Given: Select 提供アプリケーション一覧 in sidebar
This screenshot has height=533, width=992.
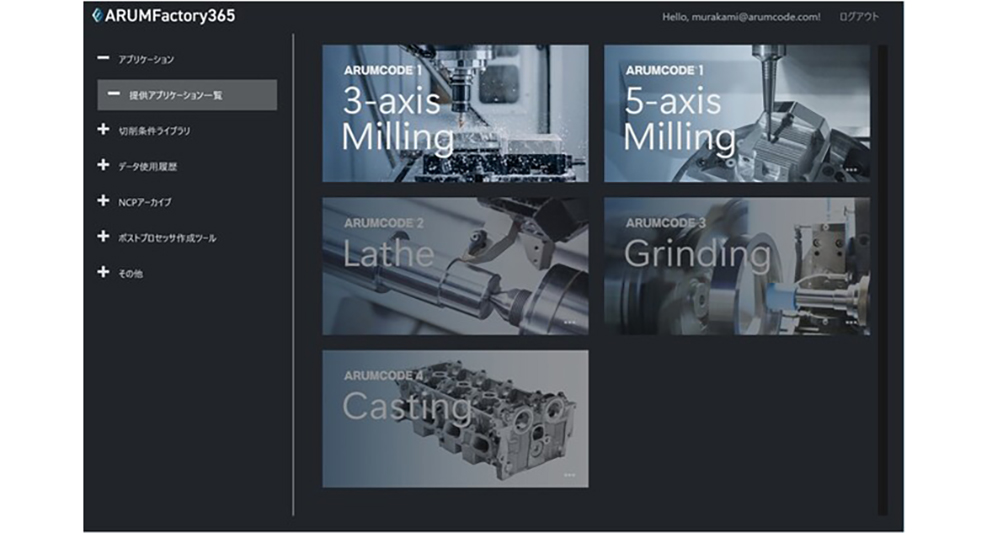Looking at the screenshot, I should [x=187, y=95].
